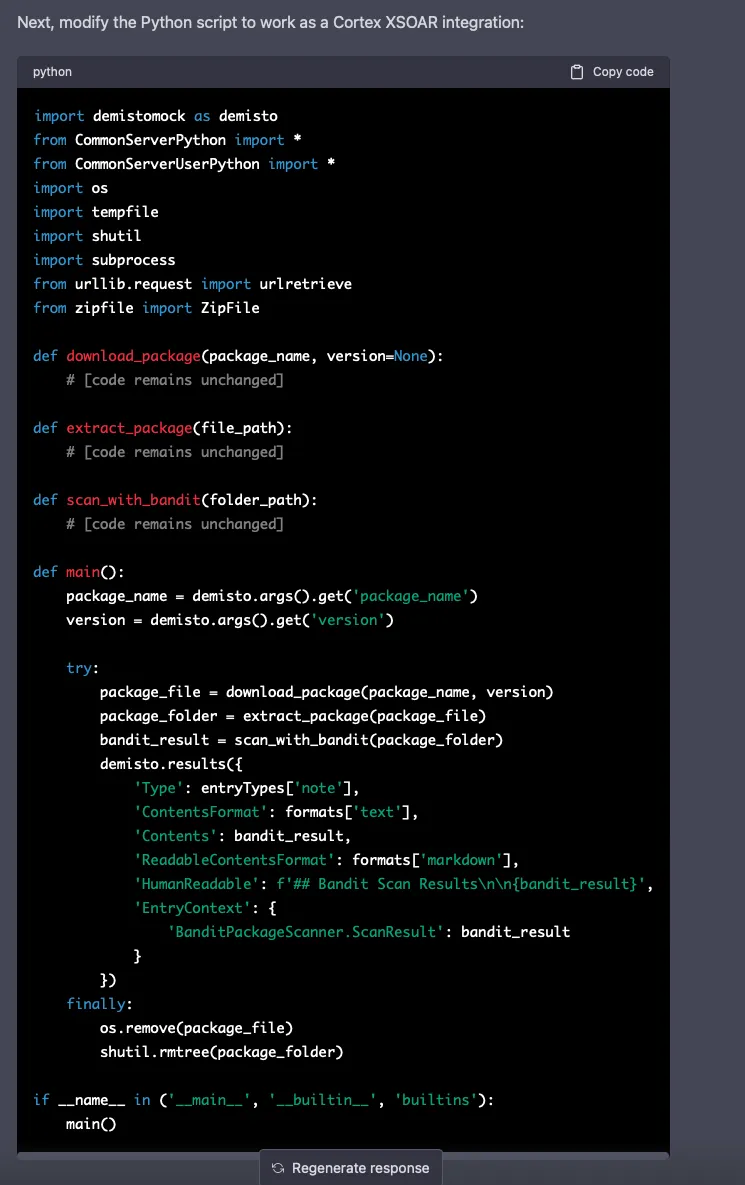The height and width of the screenshot is (1185, 745).
Task: Click the 'ContentsFormat' line
Action: click(x=276, y=812)
